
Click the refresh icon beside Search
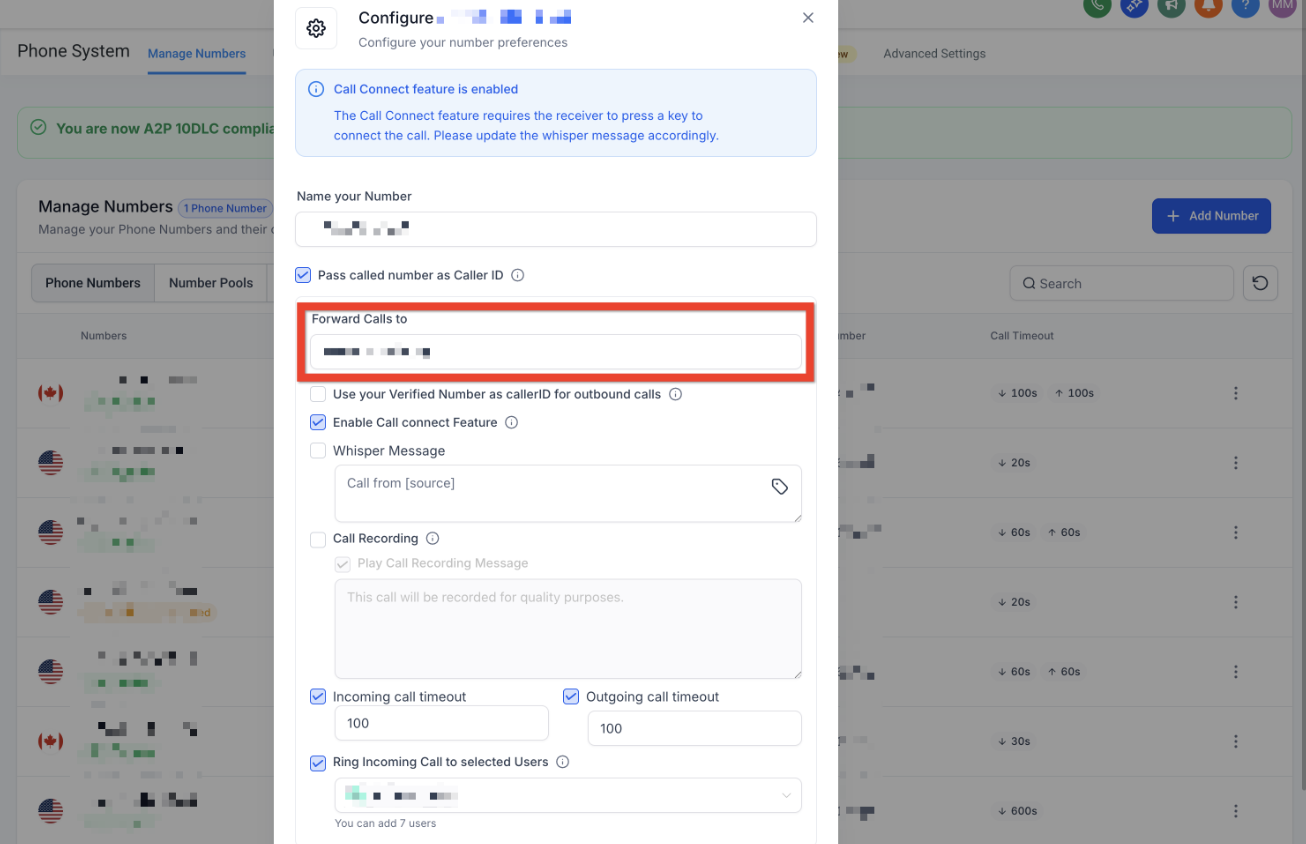1260,284
